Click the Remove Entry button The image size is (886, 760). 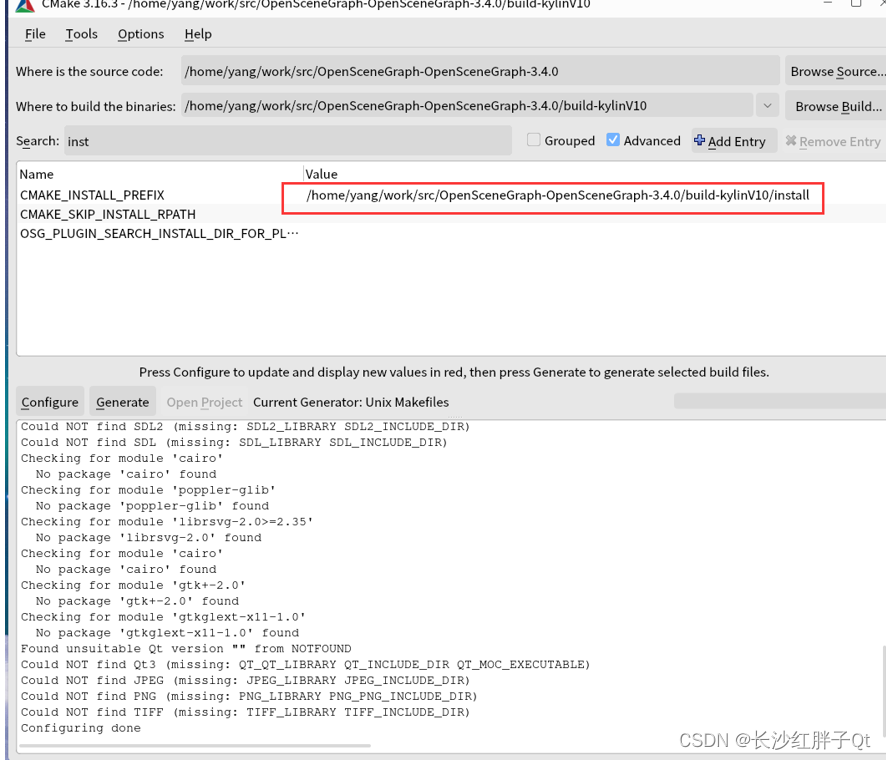pos(833,141)
